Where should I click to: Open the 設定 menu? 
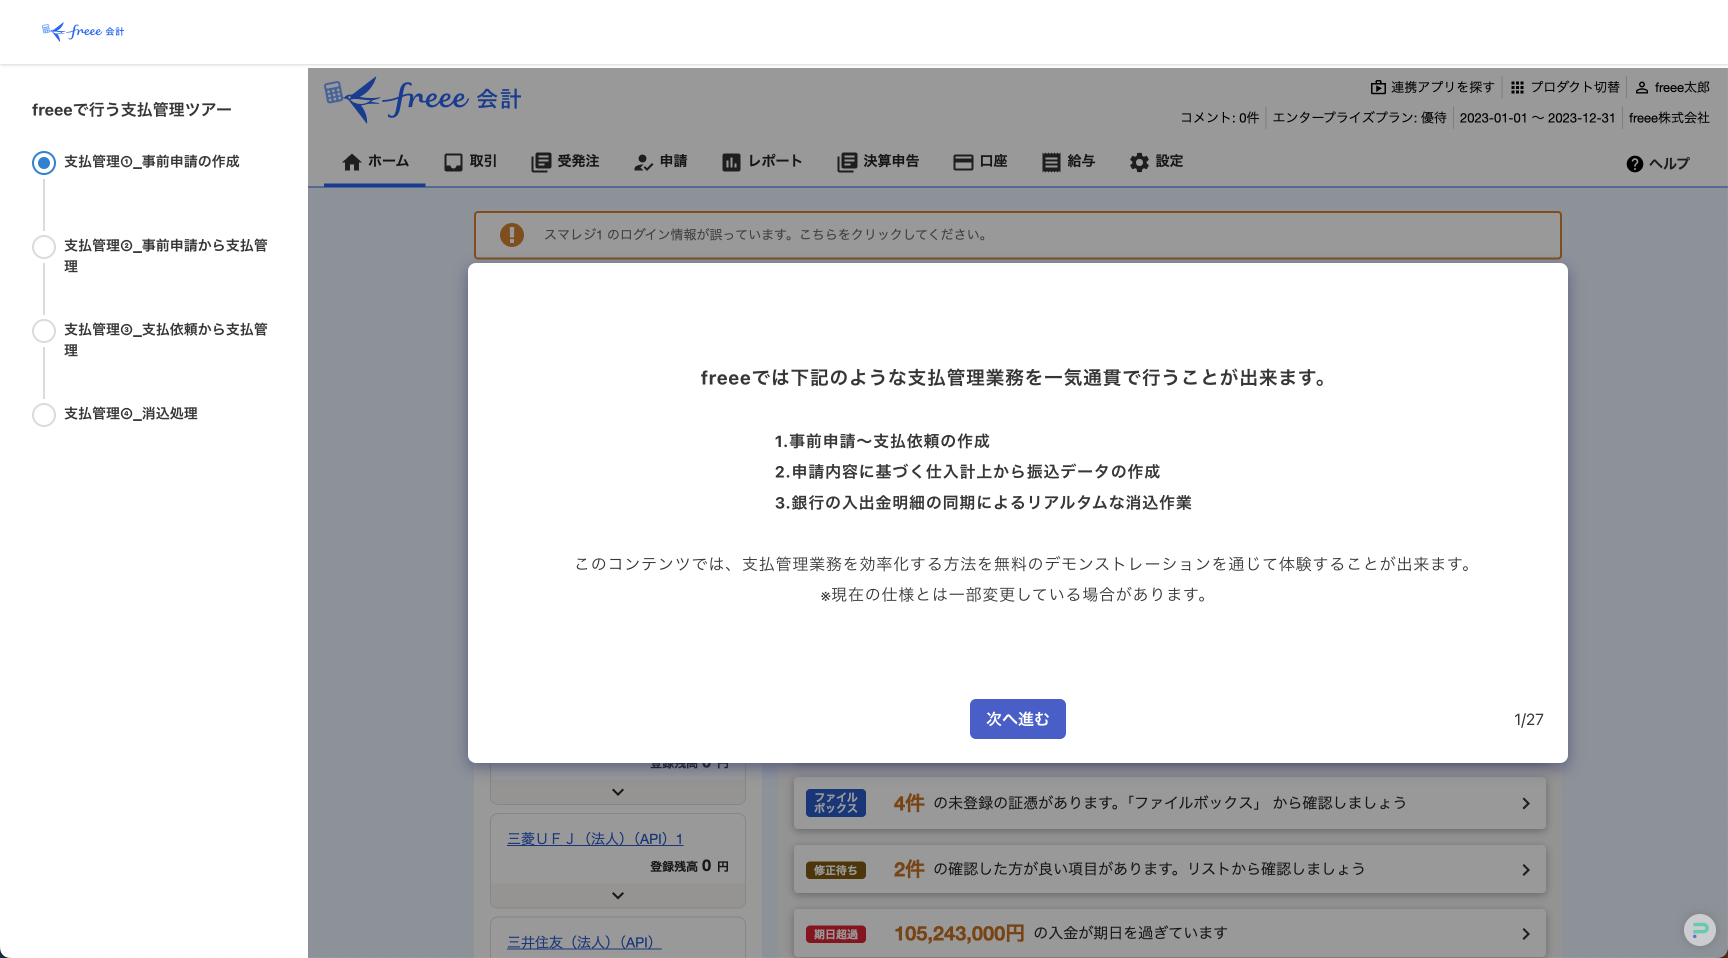click(x=1156, y=162)
